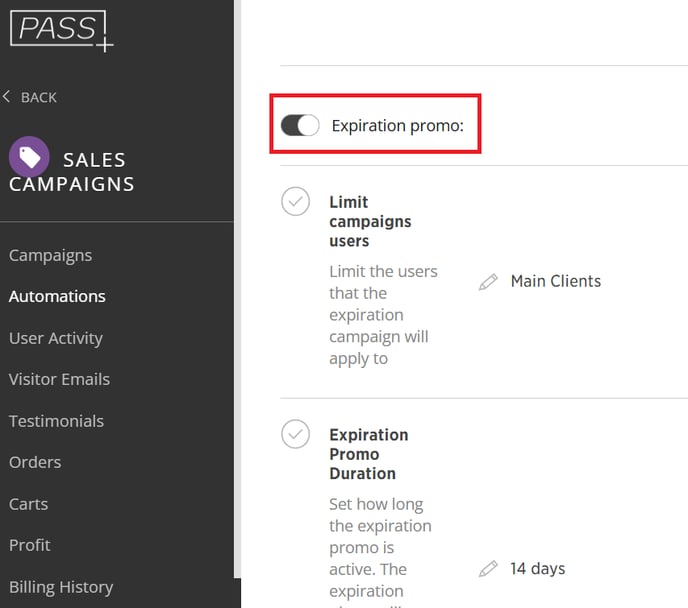
Task: Click the pencil icon beside Main Clients
Action: coord(488,282)
